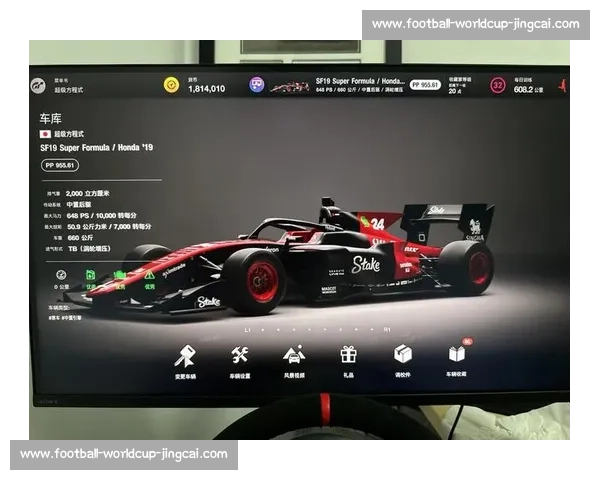Image resolution: width=600 pixels, height=480 pixels.
Task: Click the car name SF19 Super Formula / Honda '19
Action: [x=96, y=147]
